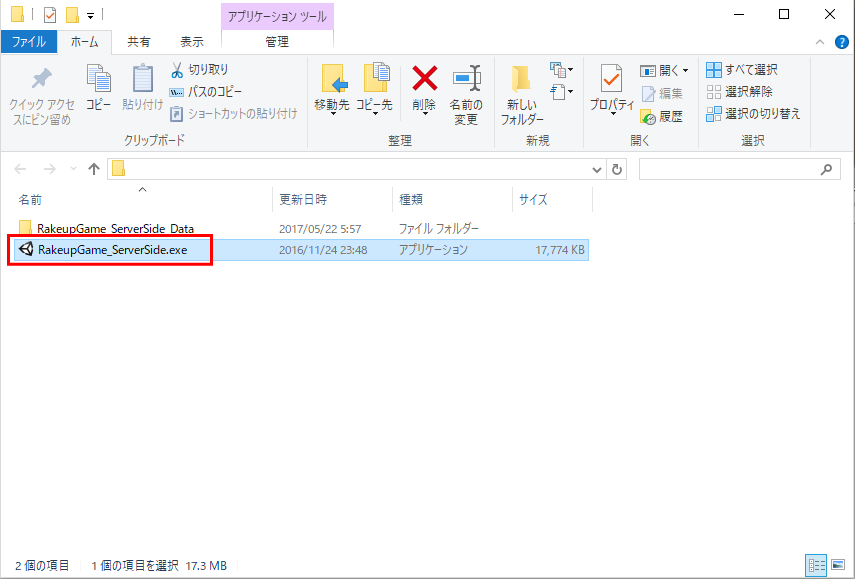Screen dimensions: 855x579
Task: Maximize the Explorer window
Action: coord(784,14)
